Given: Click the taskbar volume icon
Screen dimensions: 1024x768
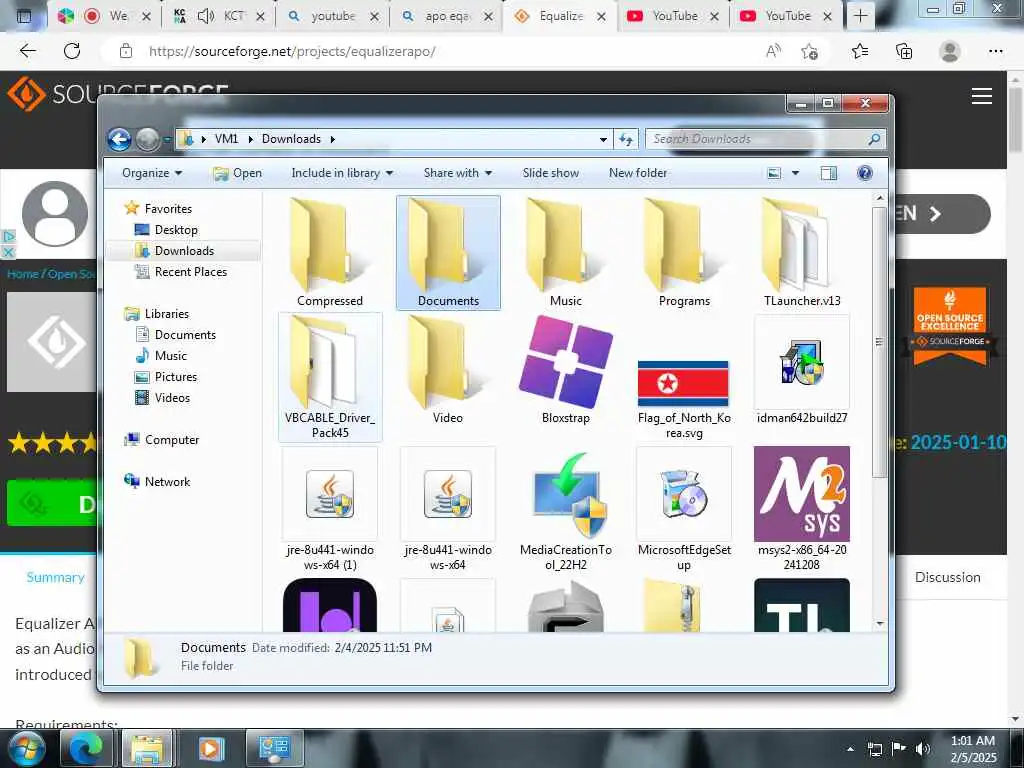Looking at the screenshot, I should [922, 749].
